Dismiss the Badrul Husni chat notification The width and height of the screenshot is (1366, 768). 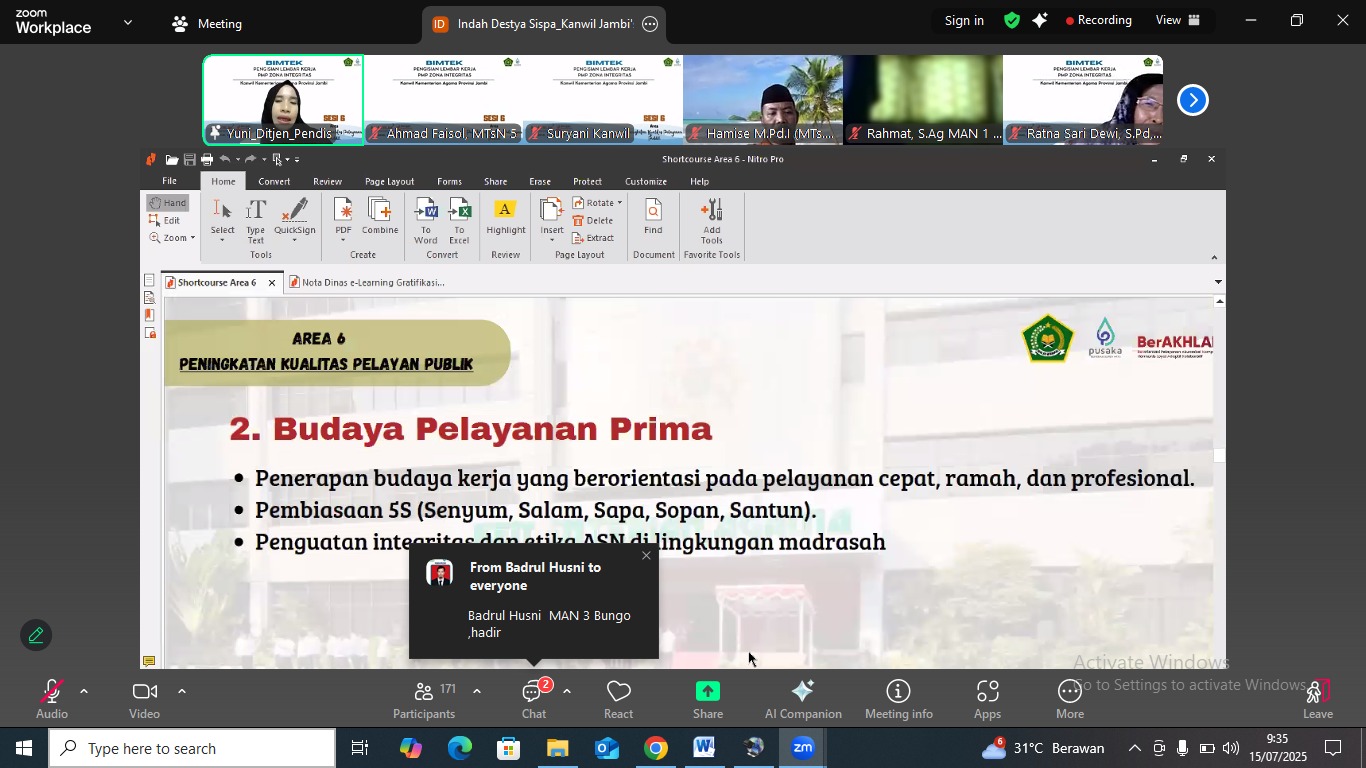pos(646,556)
